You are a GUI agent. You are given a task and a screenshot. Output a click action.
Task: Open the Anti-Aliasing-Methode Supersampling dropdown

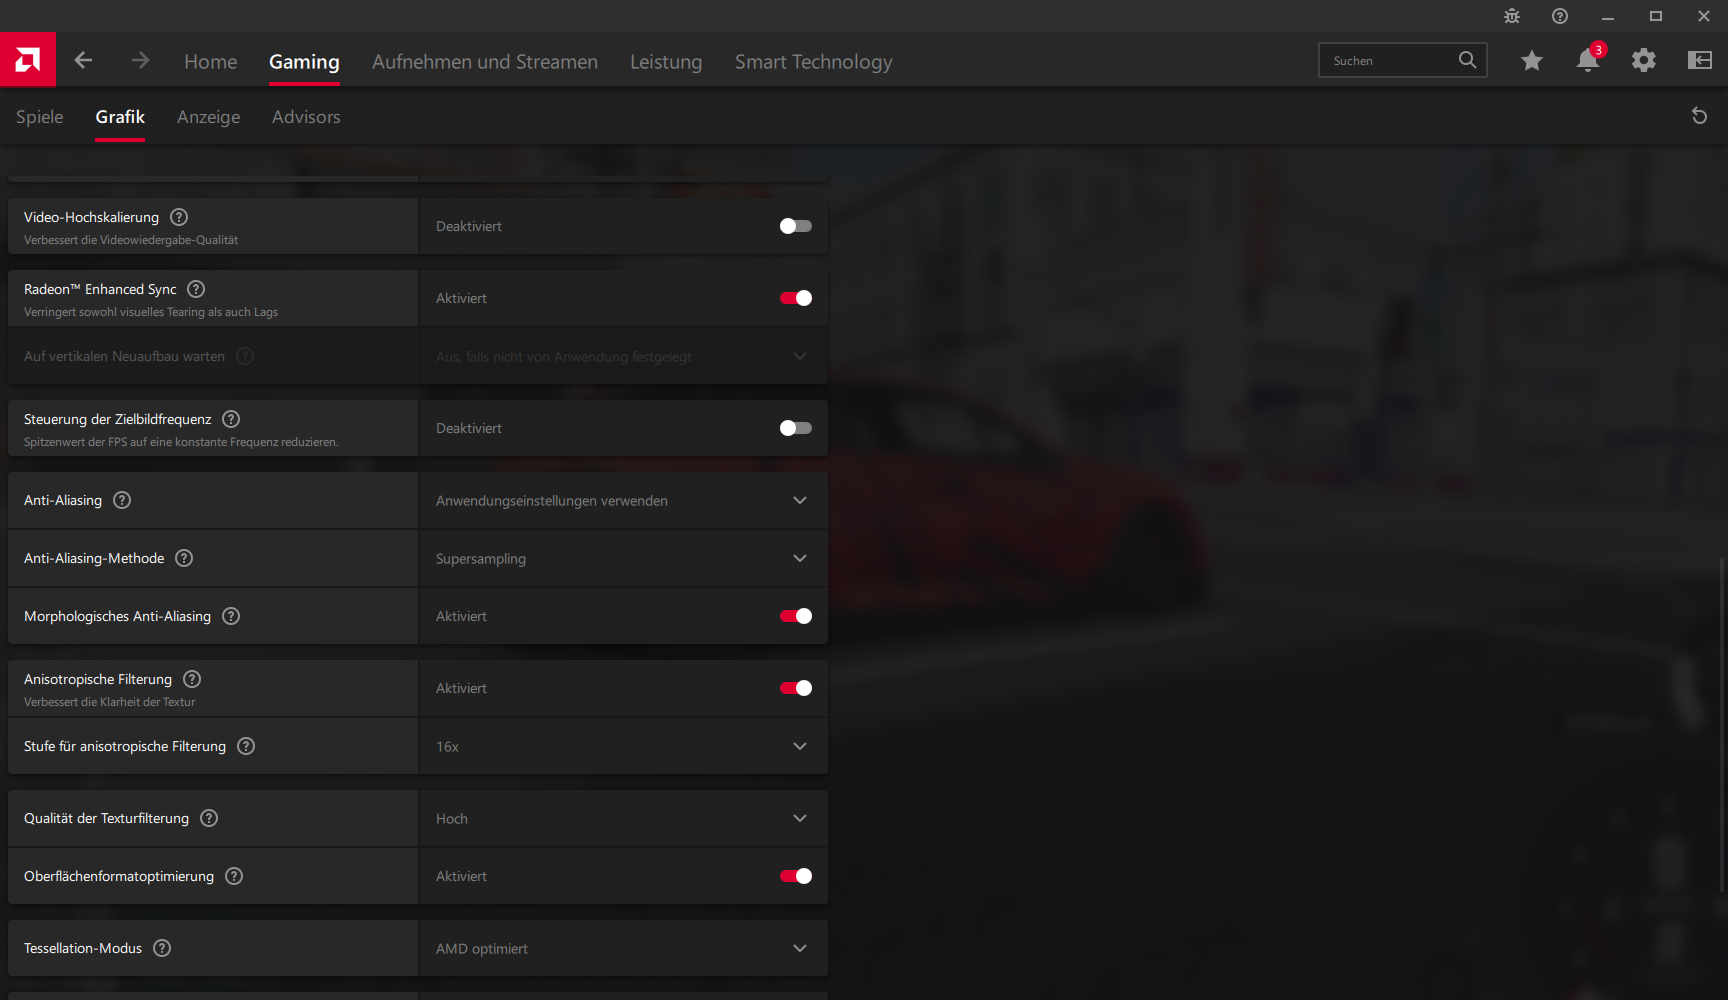point(623,558)
